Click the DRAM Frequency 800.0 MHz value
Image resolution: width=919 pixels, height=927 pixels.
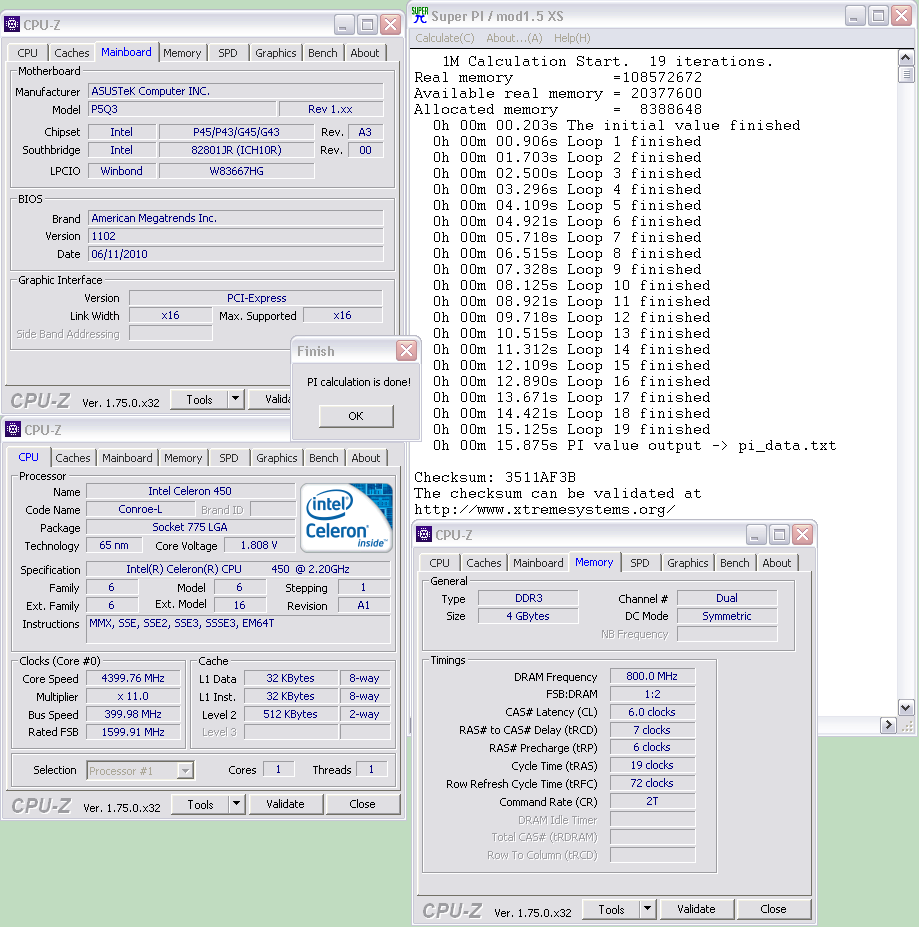point(652,676)
